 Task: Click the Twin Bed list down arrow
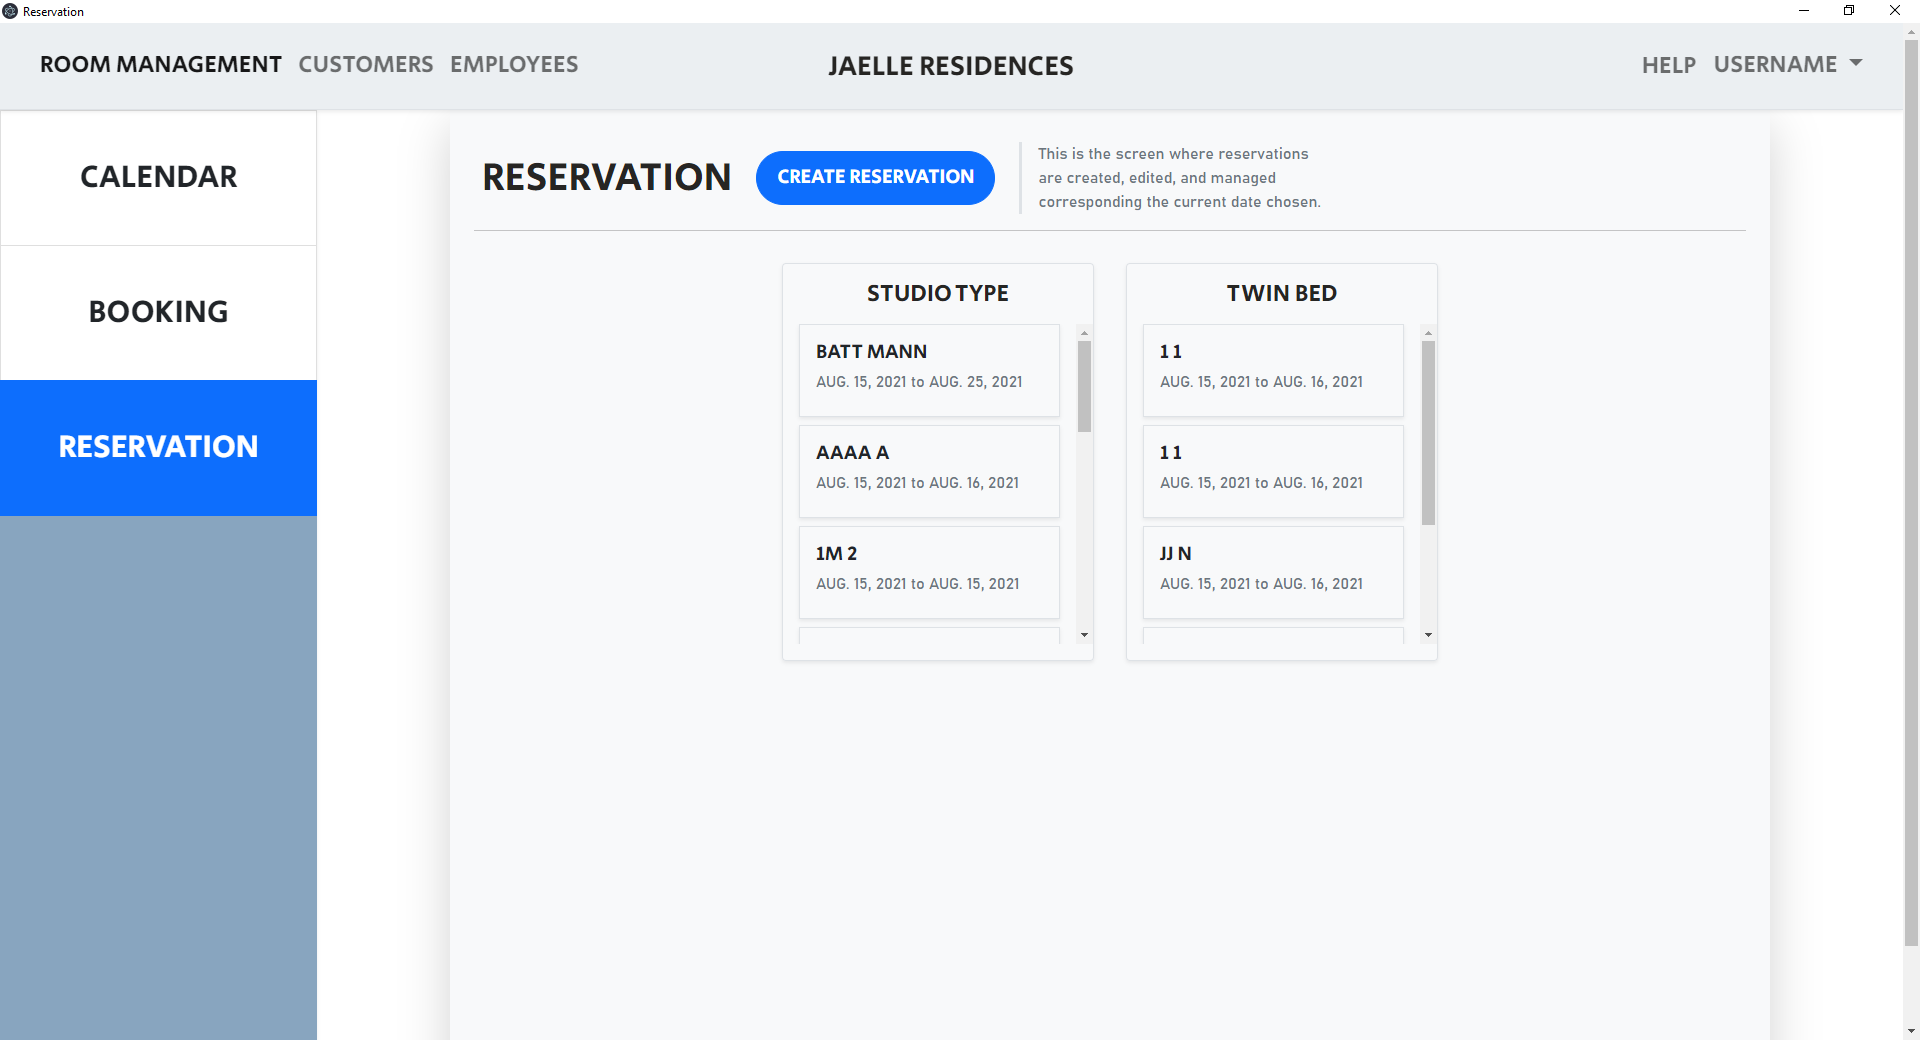tap(1428, 635)
